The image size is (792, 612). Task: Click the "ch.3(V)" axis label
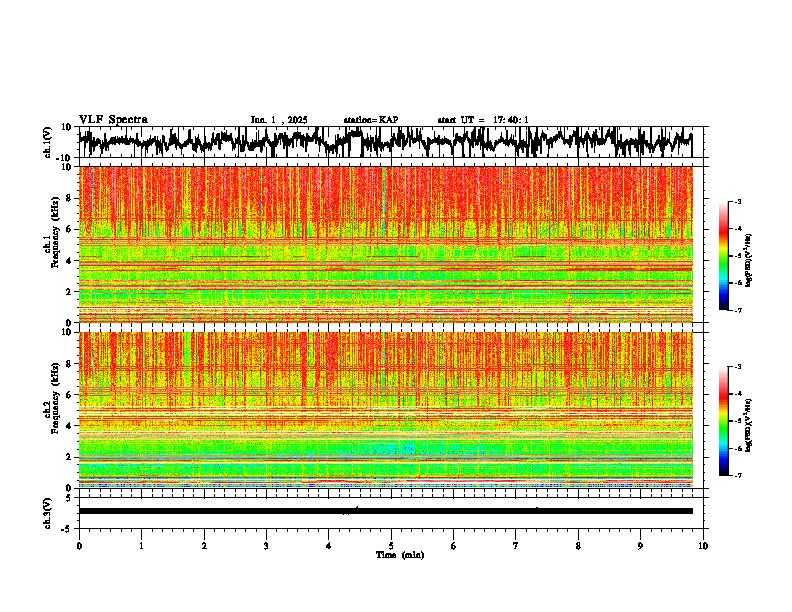48,513
